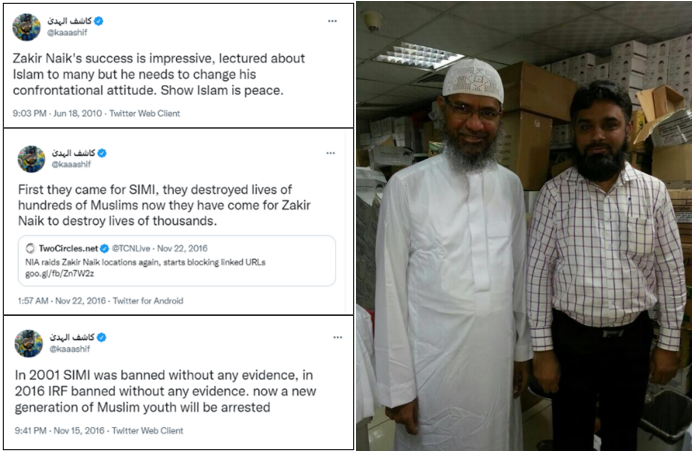This screenshot has width=692, height=451.
Task: Open the photo of two men
Action: [524, 226]
